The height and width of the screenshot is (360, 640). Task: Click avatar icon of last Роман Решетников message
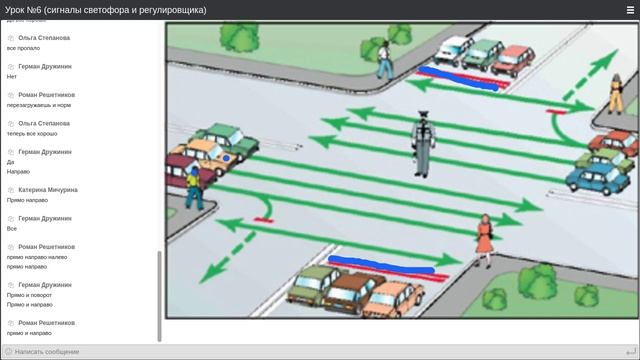(11, 323)
